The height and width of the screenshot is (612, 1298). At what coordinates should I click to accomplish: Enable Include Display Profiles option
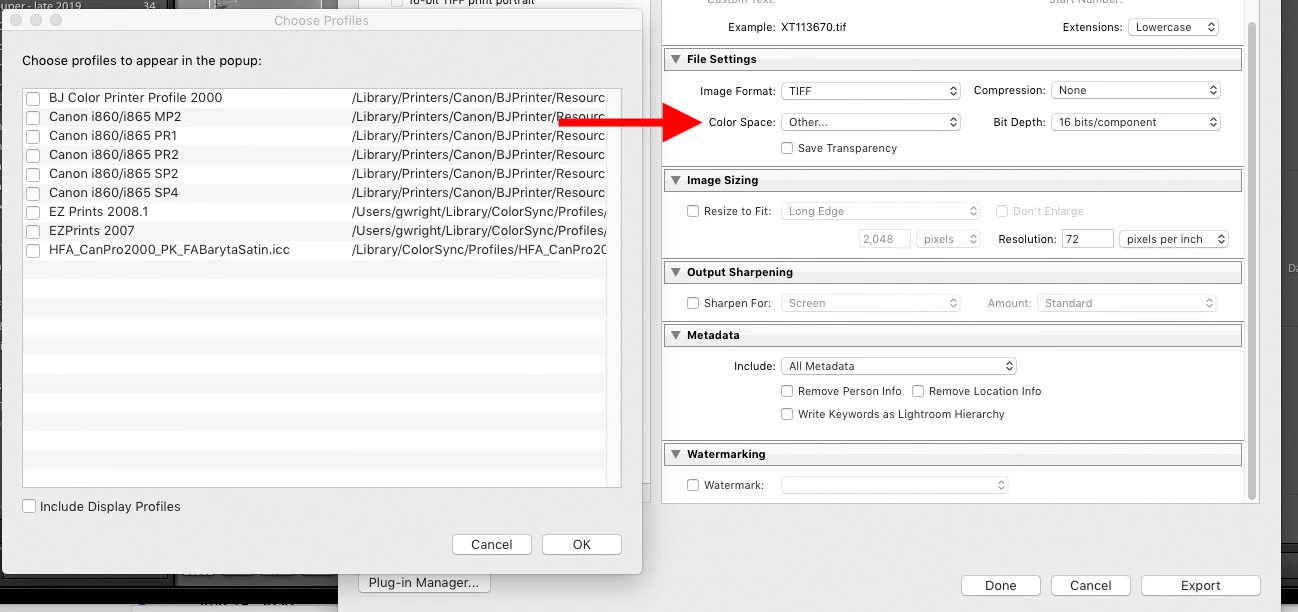tap(29, 507)
